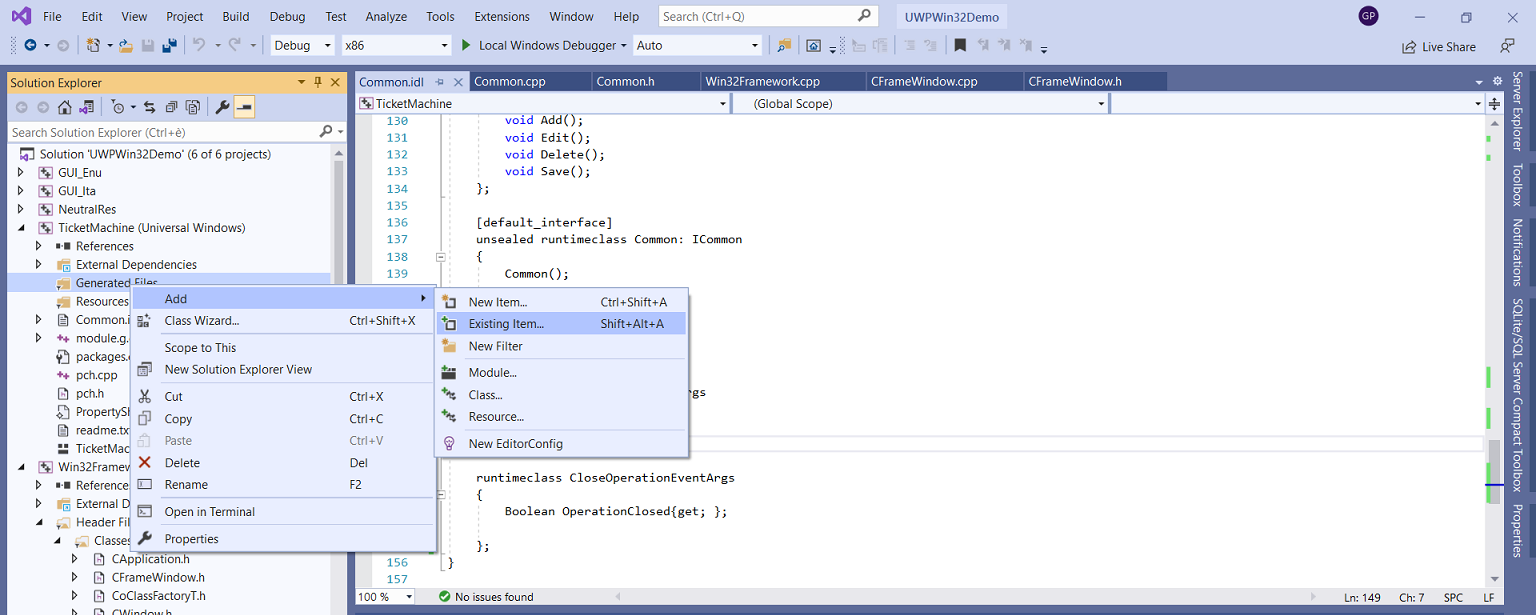Switch views using the Solution Explorer icon
Image resolution: width=1536 pixels, height=615 pixels.
coord(87,107)
